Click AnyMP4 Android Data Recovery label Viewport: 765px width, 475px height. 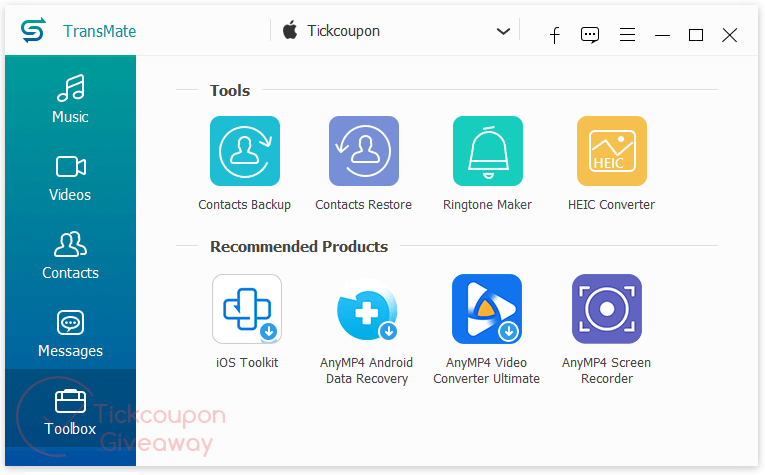tap(366, 371)
